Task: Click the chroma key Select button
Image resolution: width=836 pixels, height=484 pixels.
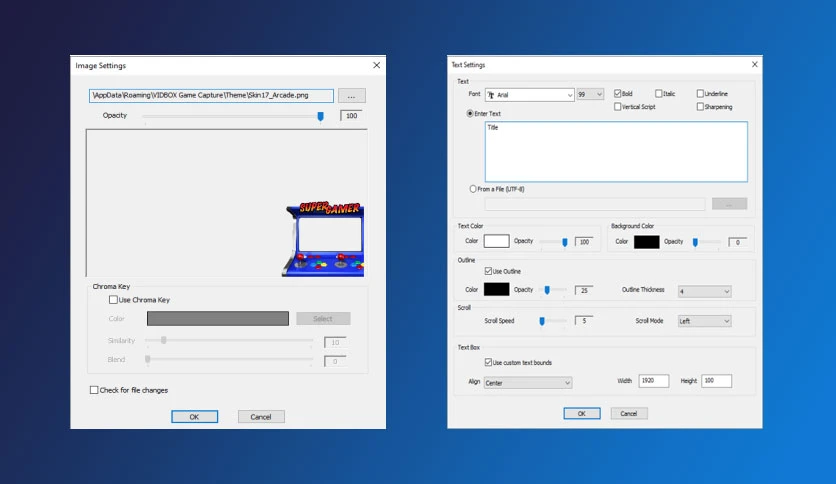Action: click(x=323, y=319)
